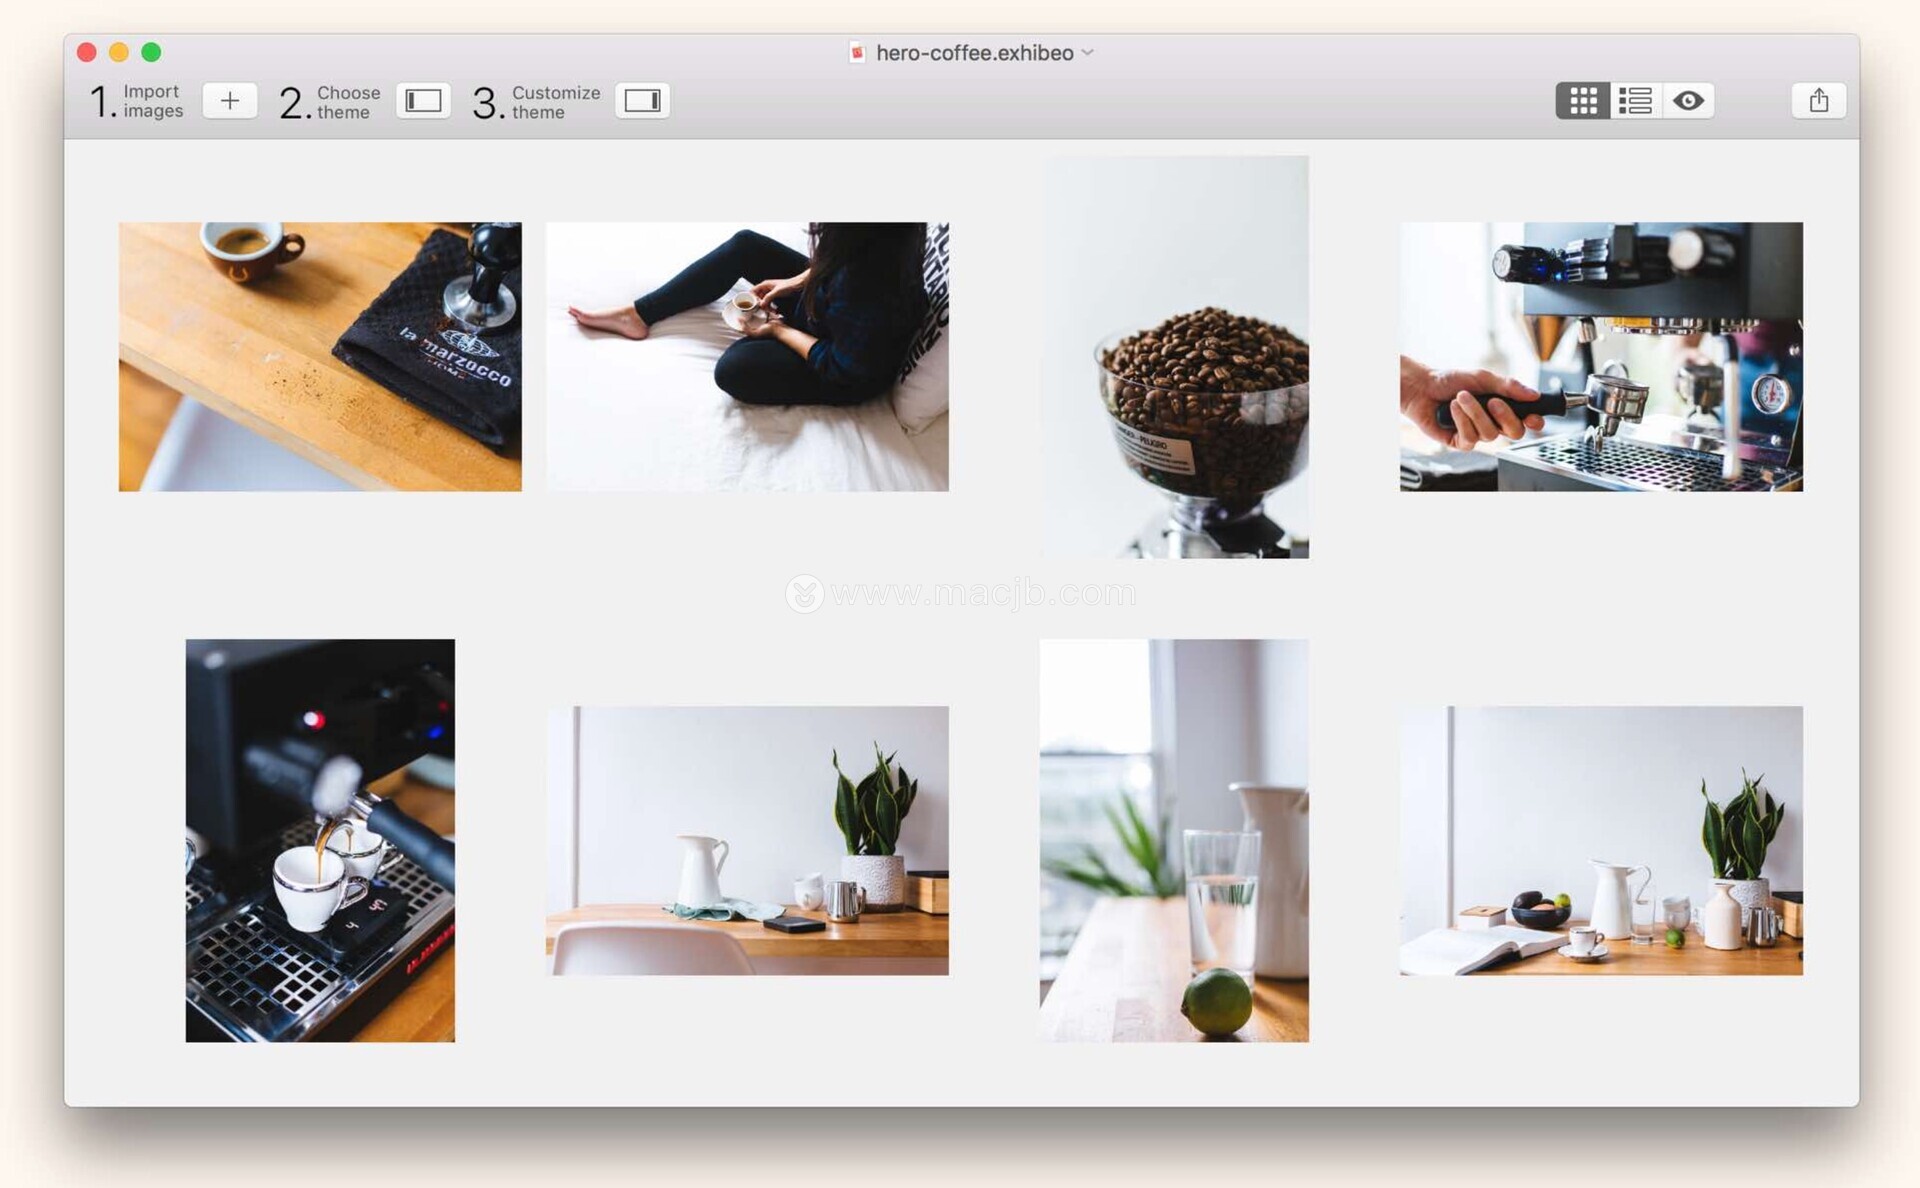1920x1188 pixels.
Task: Switch to grid view layout
Action: coord(1582,101)
